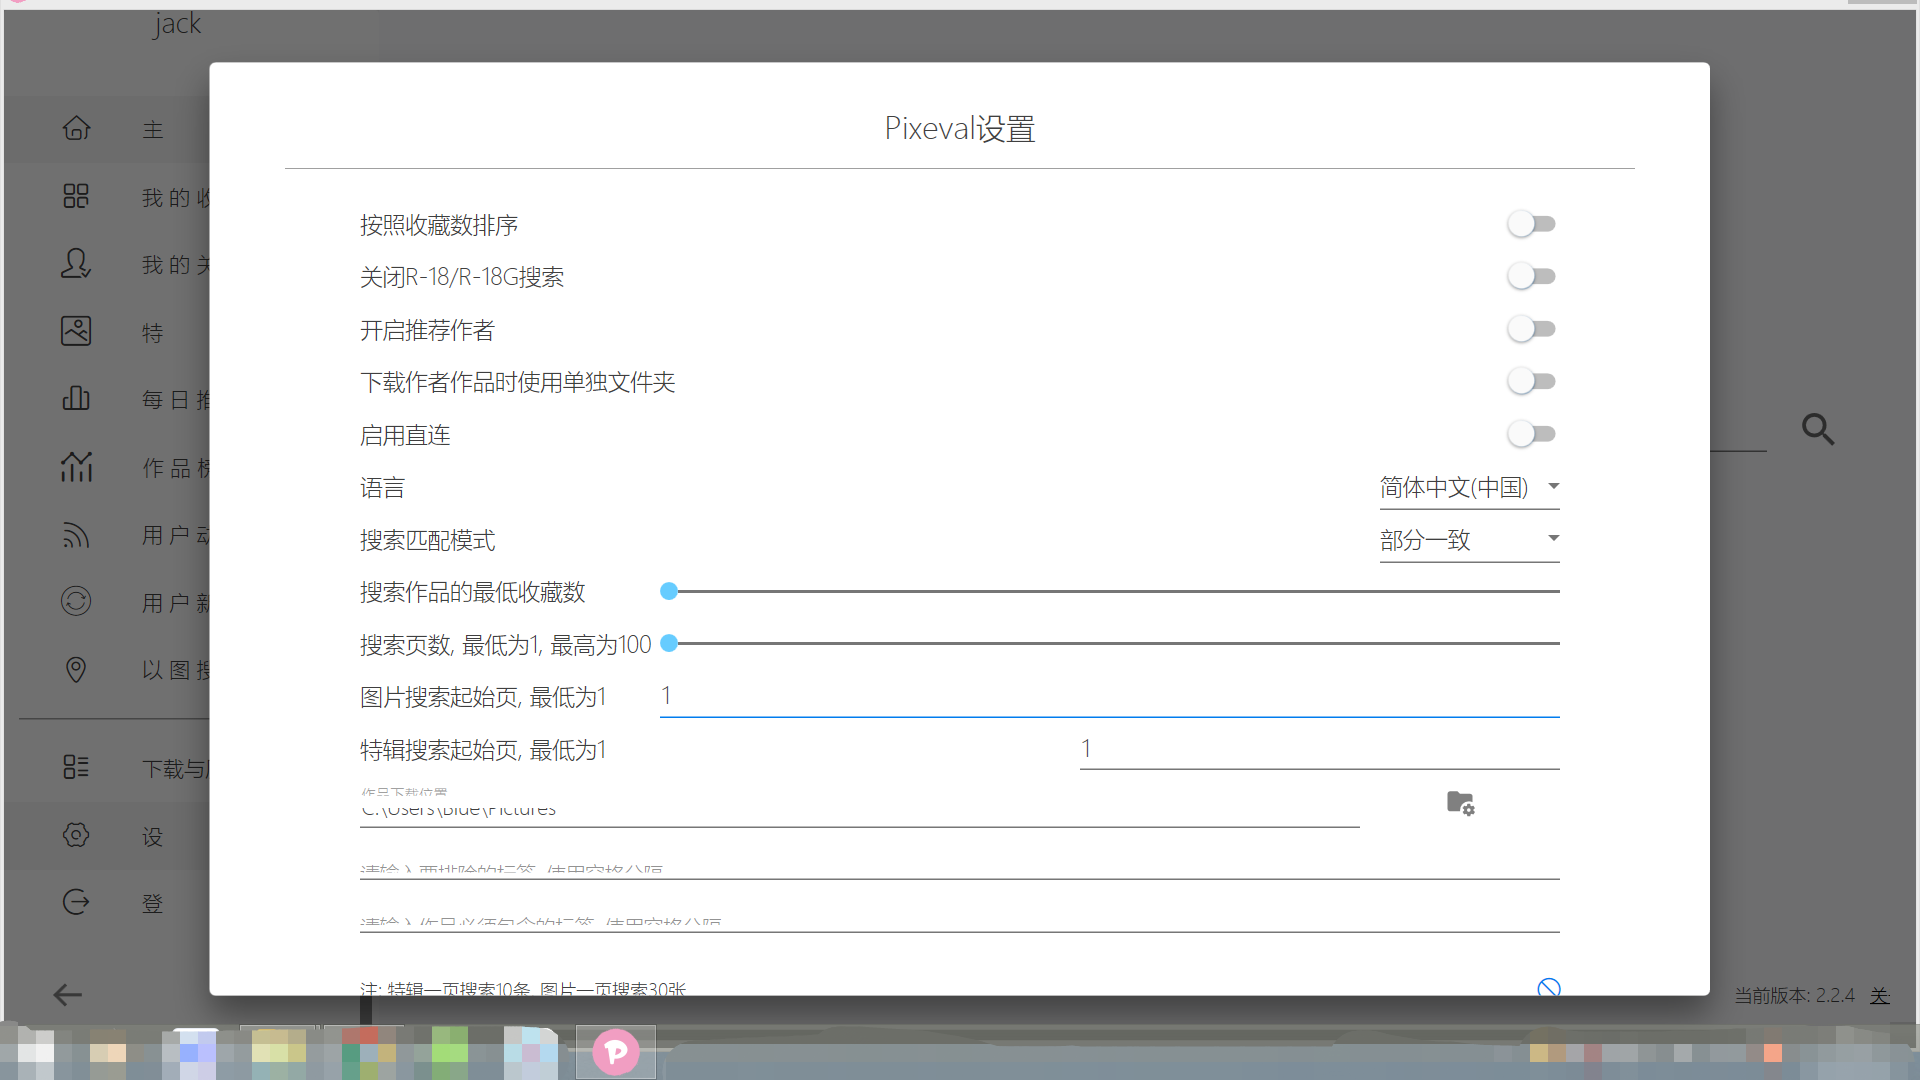Open the search match mode dropdown 部分一致
The image size is (1920, 1080).
tap(1470, 540)
